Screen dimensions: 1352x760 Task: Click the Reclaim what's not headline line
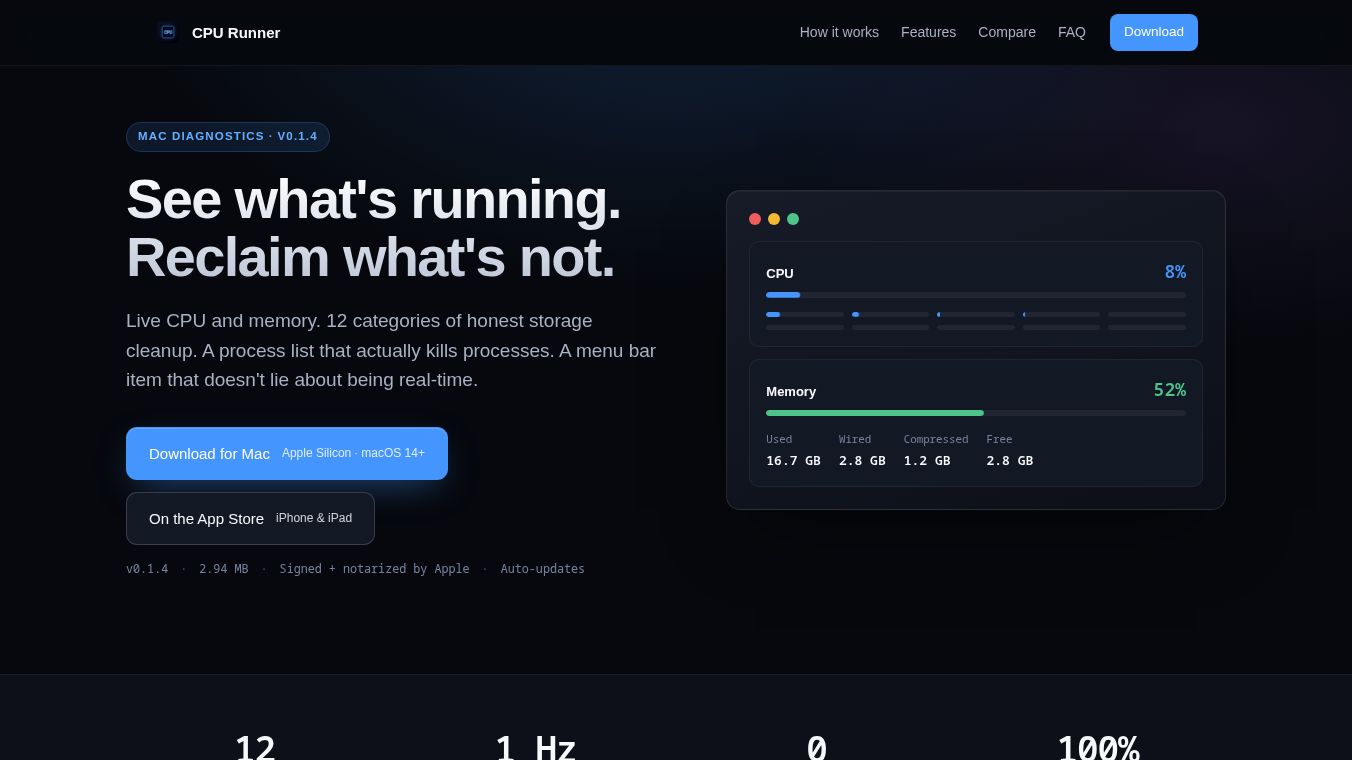370,257
